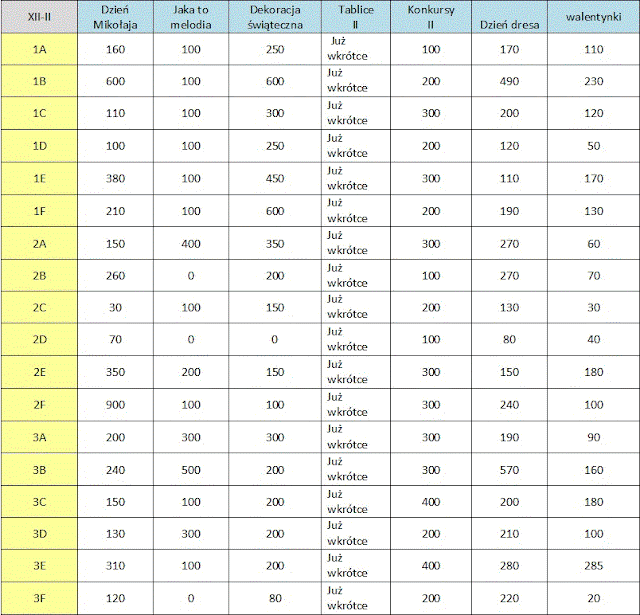
Task: Select 110 in row 1C Dzień Mikołaja
Action: (x=116, y=113)
